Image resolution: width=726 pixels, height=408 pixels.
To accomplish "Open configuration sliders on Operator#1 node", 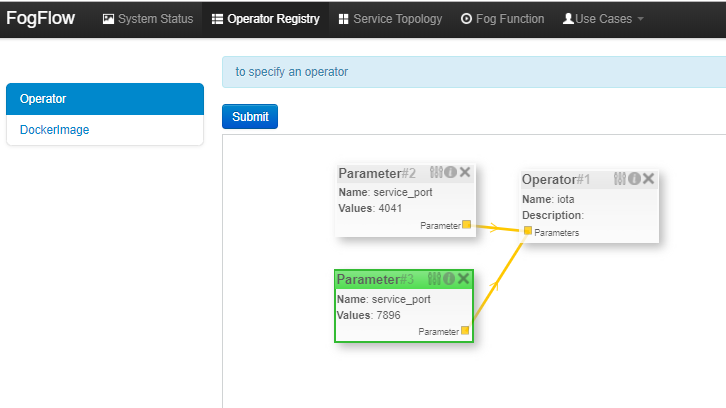I will coord(620,179).
